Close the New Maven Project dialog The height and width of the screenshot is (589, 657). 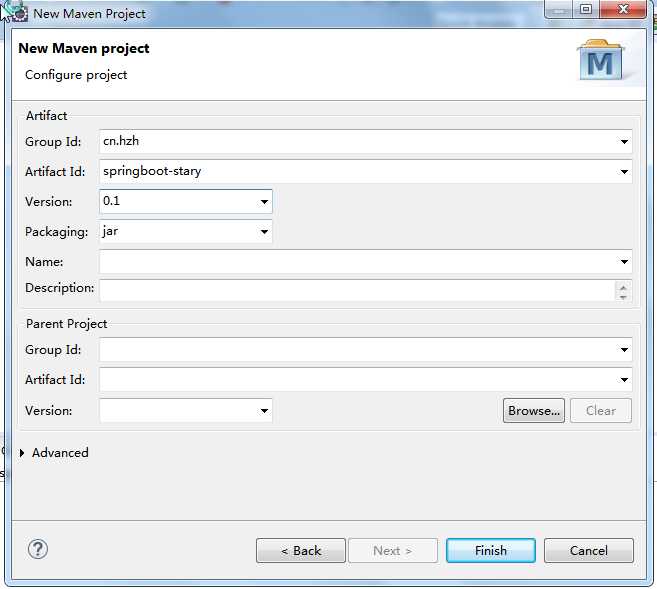pyautogui.click(x=623, y=9)
